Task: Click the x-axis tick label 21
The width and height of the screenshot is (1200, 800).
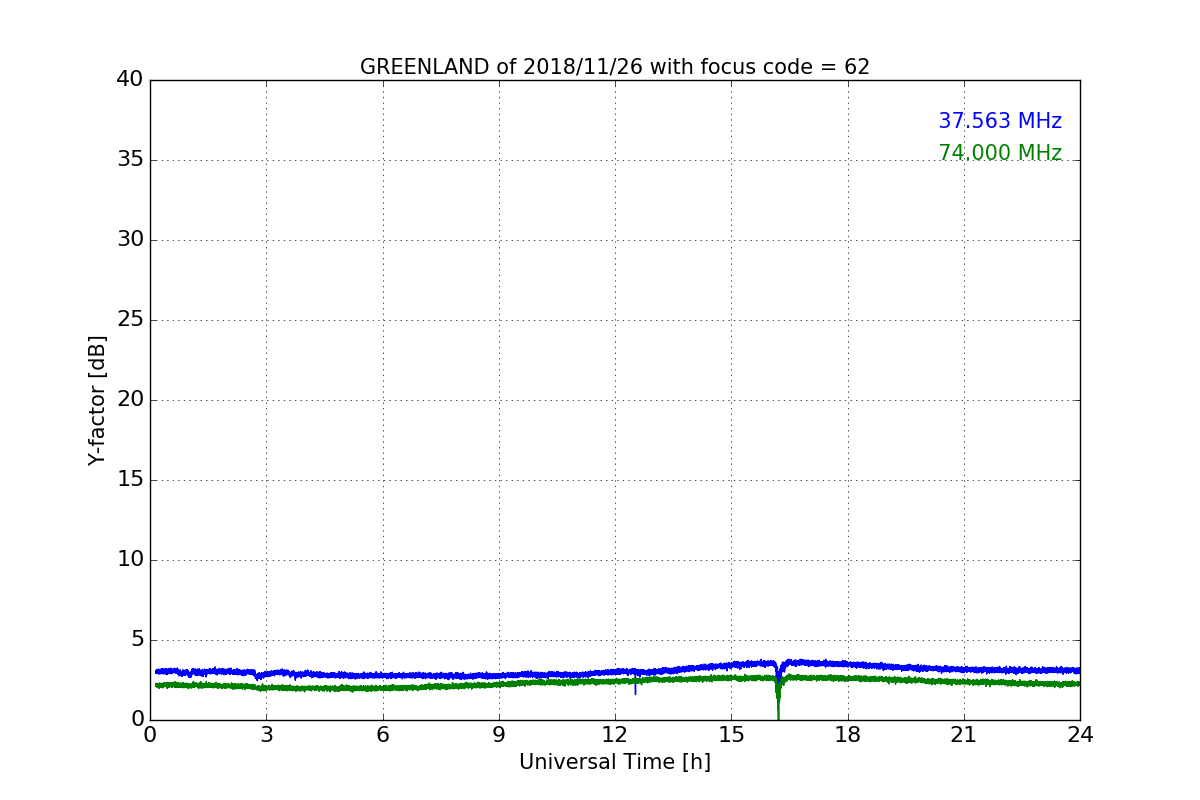Action: [964, 735]
